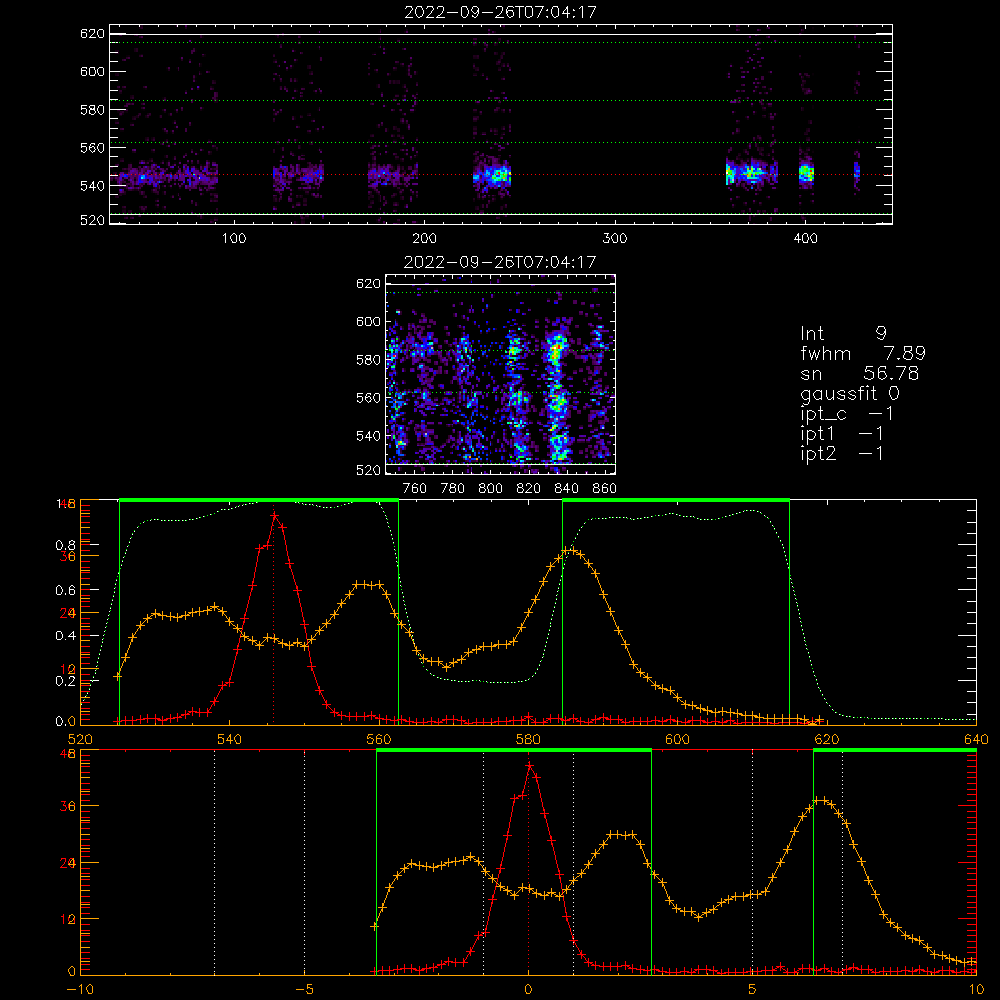Click x-axis label -5 on bottom plot
Viewport: 1000px width, 1000px height.
point(304,990)
